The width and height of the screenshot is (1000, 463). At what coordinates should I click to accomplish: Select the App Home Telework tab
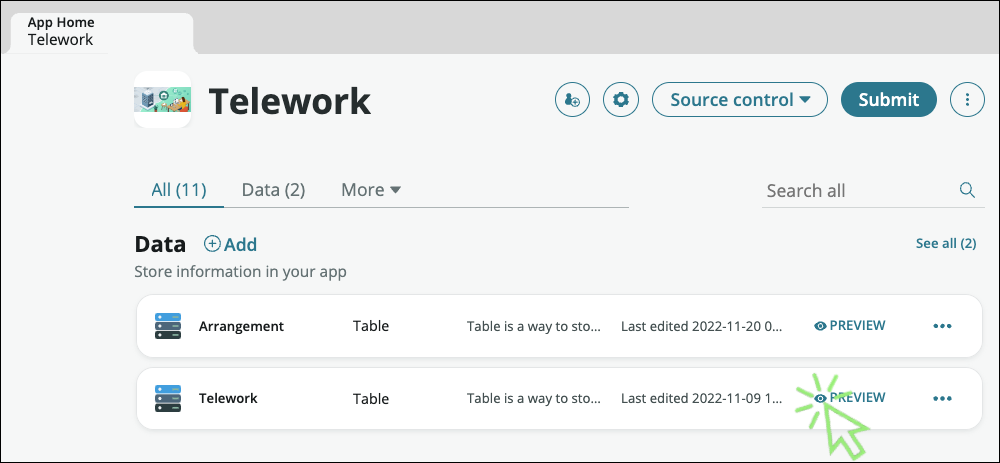(62, 32)
